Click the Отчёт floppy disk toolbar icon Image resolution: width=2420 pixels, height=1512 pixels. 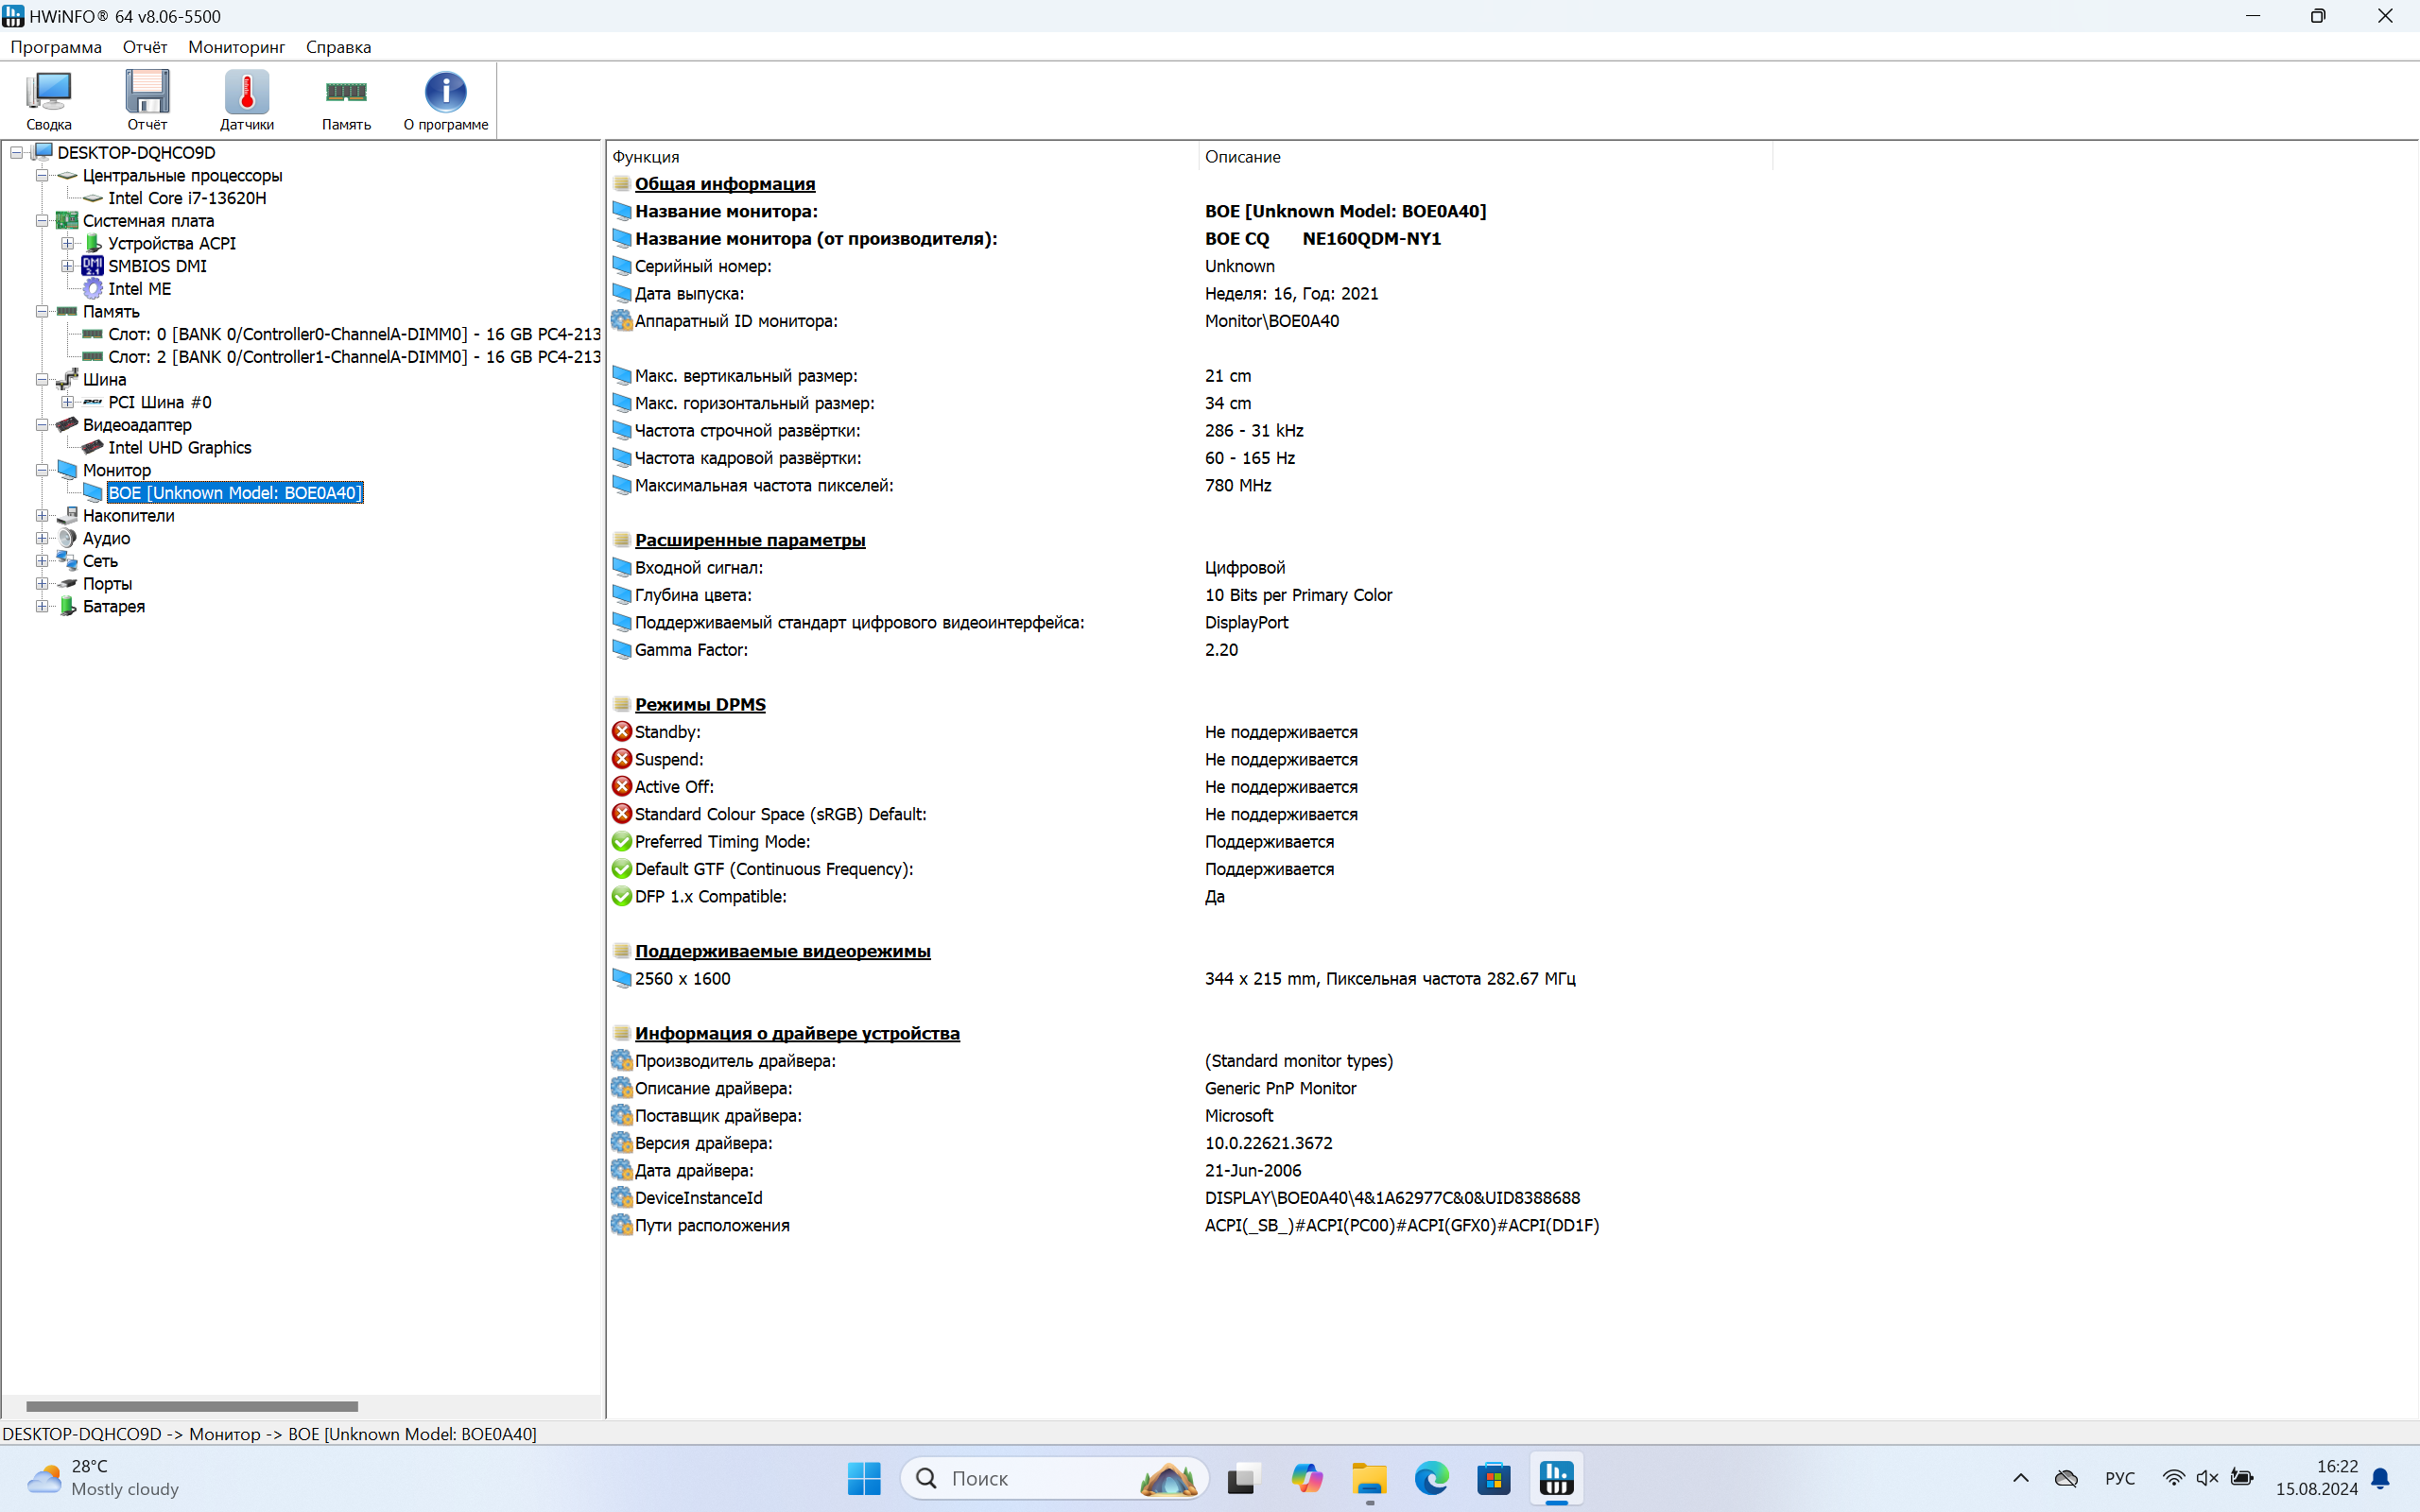point(147,99)
